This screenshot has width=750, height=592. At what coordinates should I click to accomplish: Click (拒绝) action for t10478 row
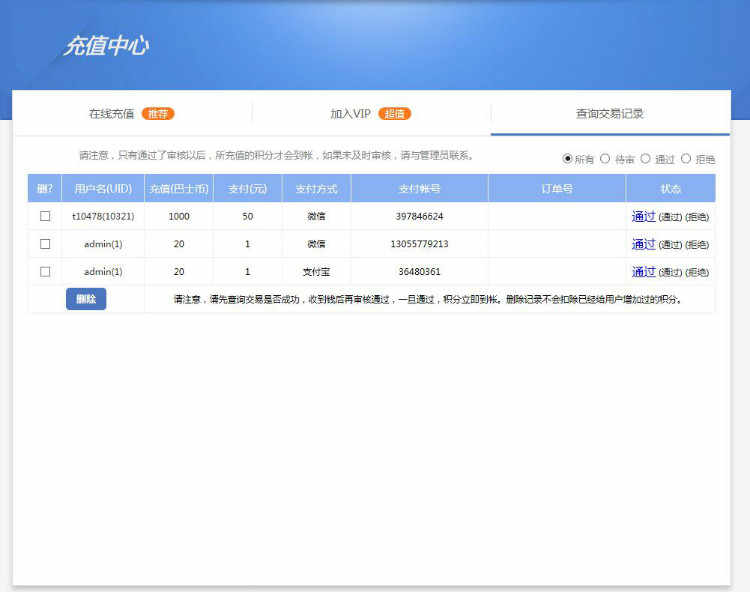pos(697,217)
